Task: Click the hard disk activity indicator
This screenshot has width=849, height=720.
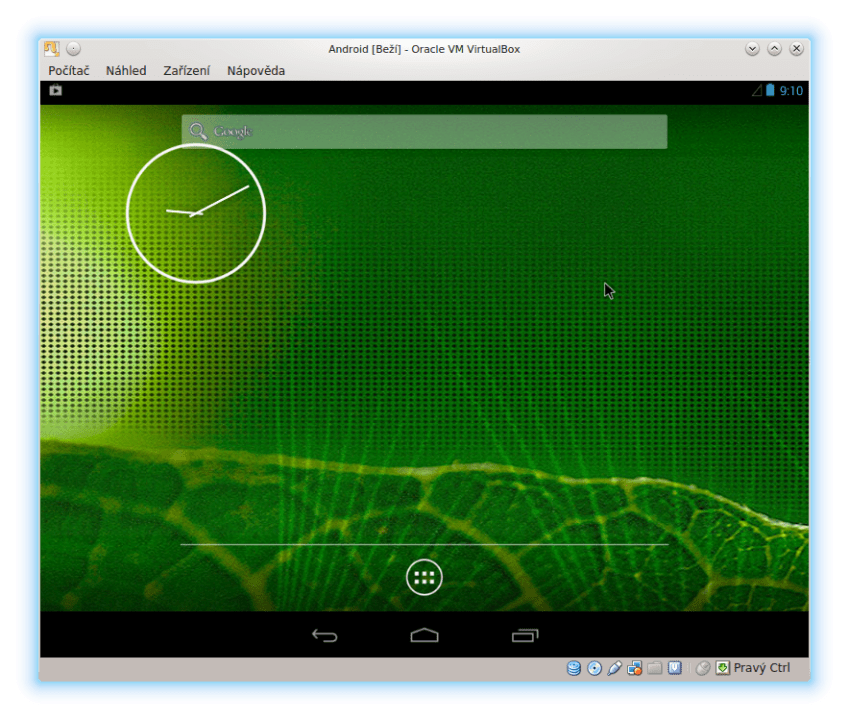Action: click(x=574, y=668)
